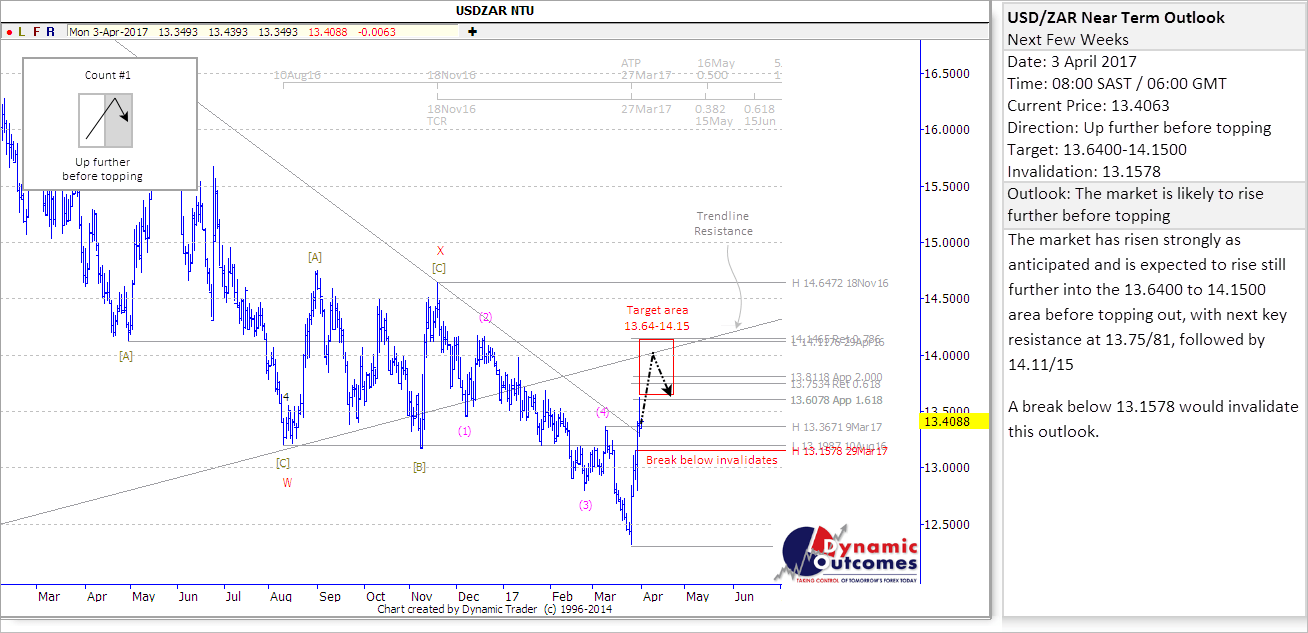This screenshot has width=1308, height=633.
Task: Click the Dynamic Outcomes logo
Action: pos(845,555)
